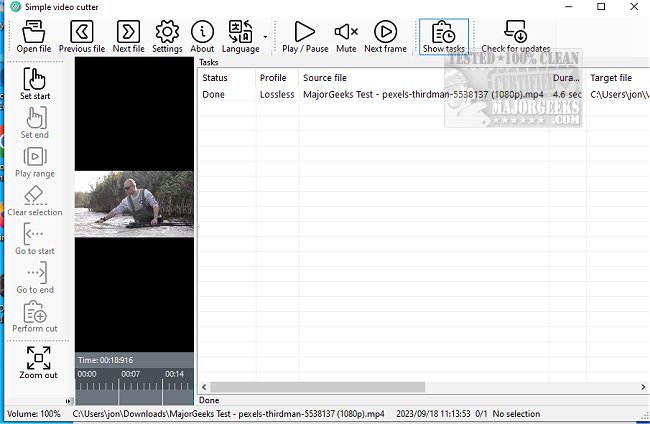Select the Lossless profile cell
The image size is (650, 424).
(277, 94)
